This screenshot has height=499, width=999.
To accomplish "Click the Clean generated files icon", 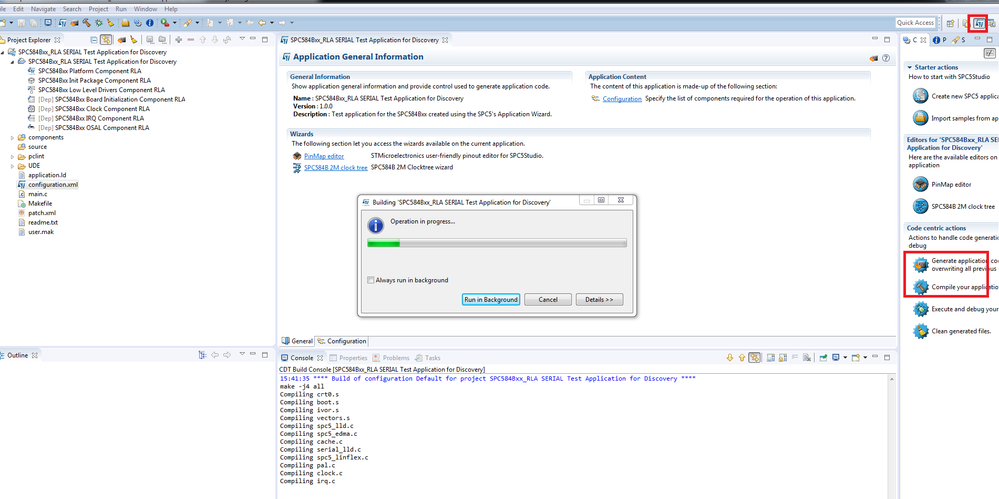I will point(920,331).
